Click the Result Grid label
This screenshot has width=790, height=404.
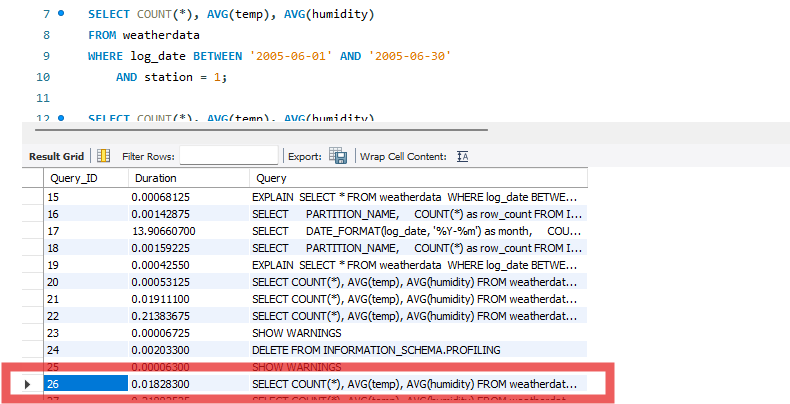[x=57, y=156]
